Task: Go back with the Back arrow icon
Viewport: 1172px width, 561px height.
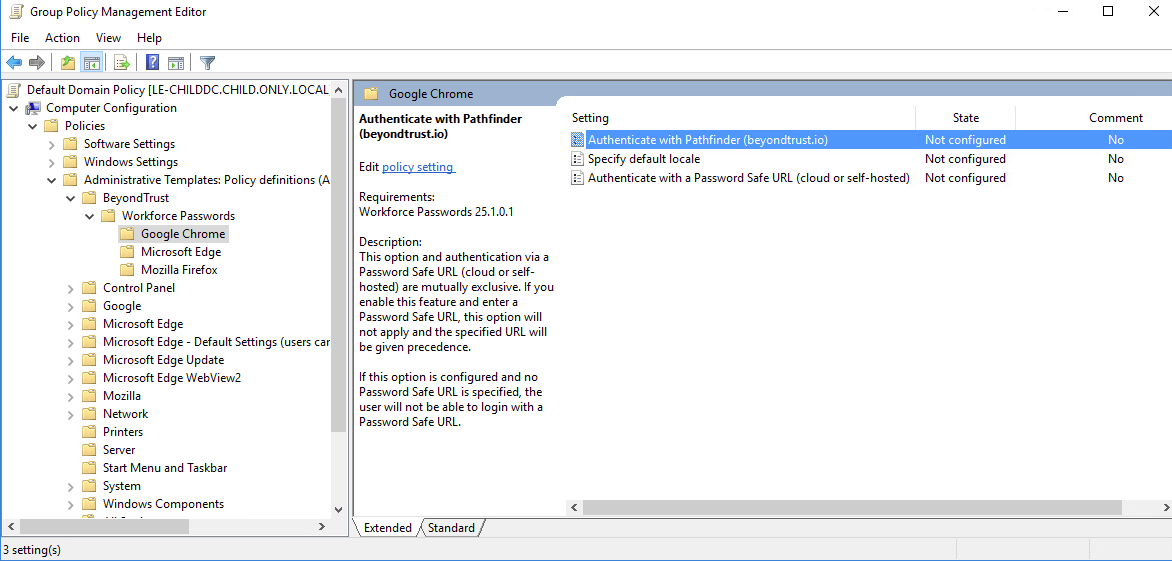Action: coord(13,63)
